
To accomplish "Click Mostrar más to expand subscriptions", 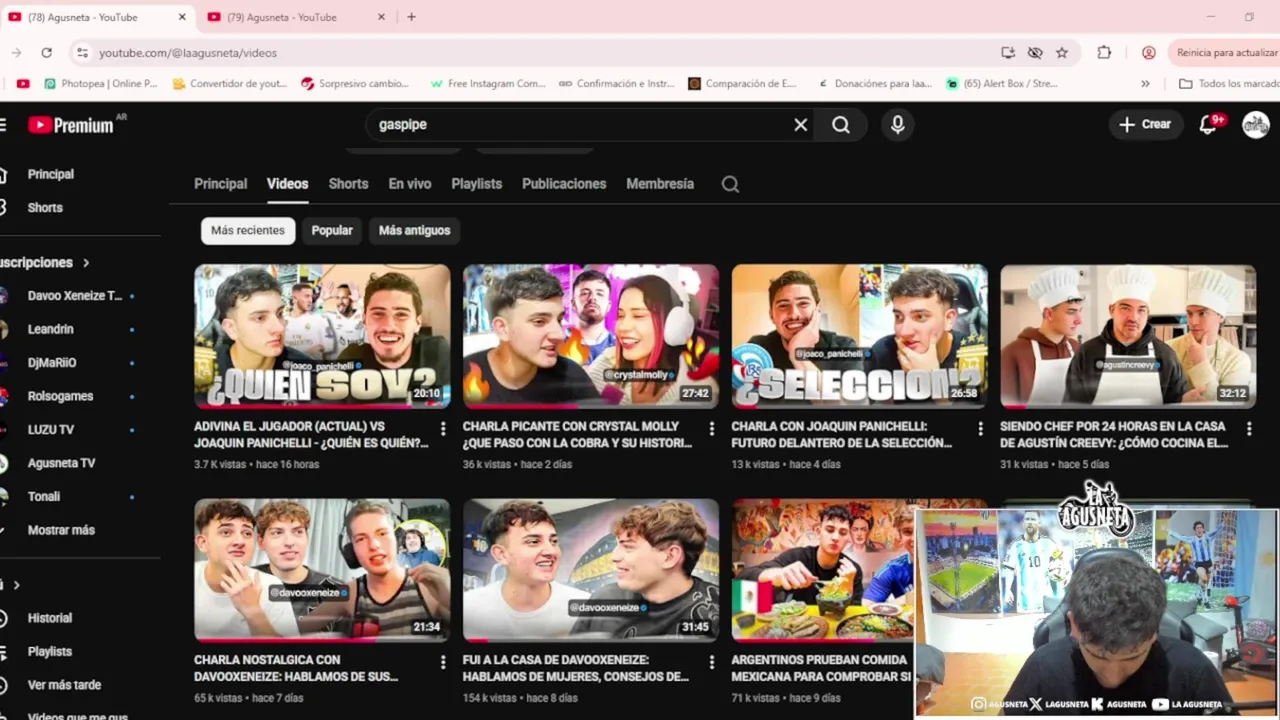I will click(61, 530).
